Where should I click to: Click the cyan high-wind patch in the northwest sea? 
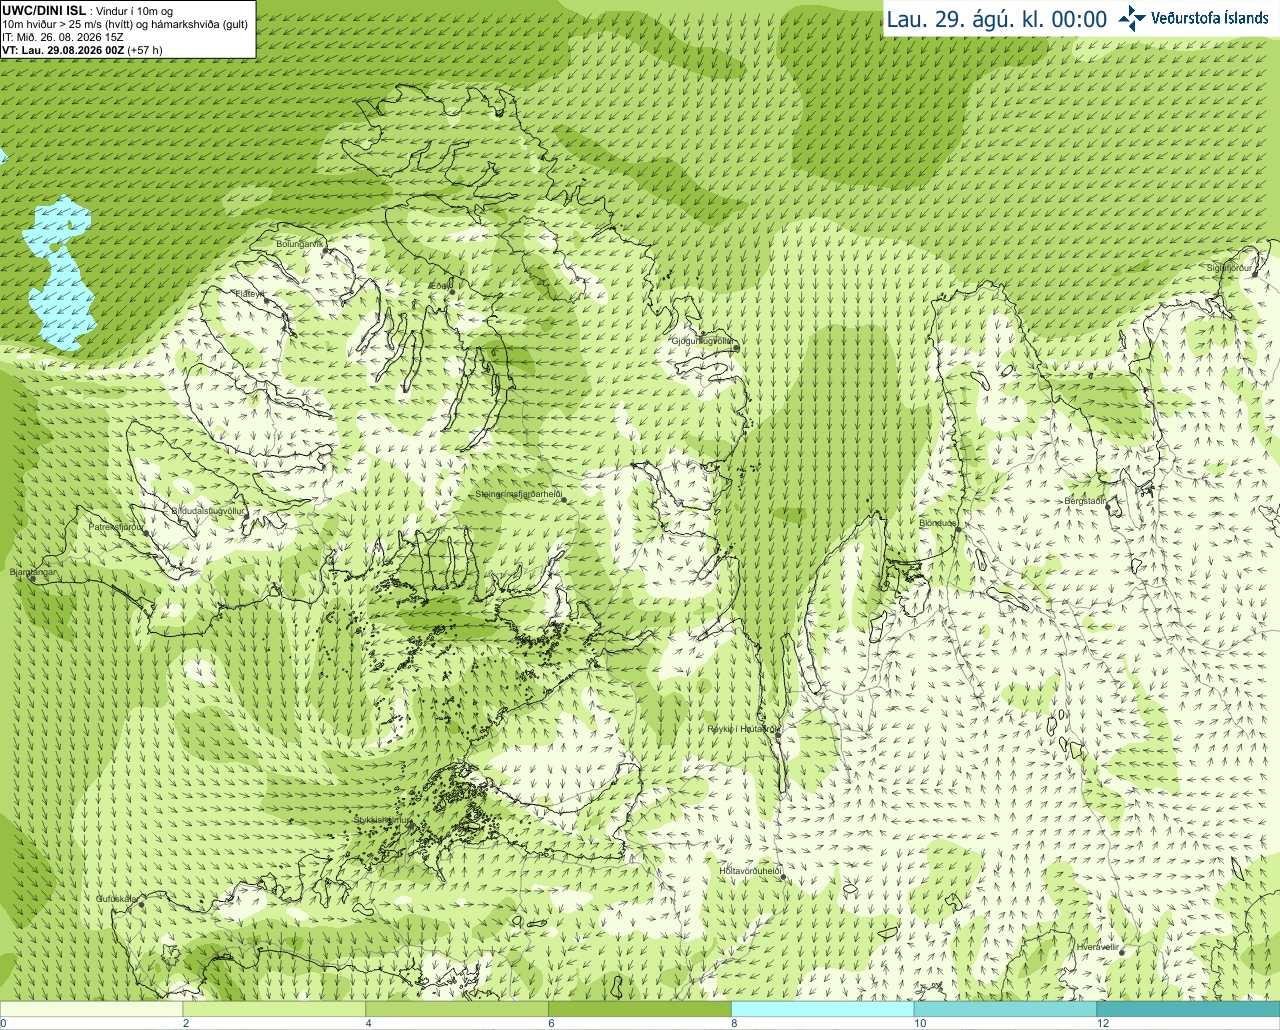62,273
